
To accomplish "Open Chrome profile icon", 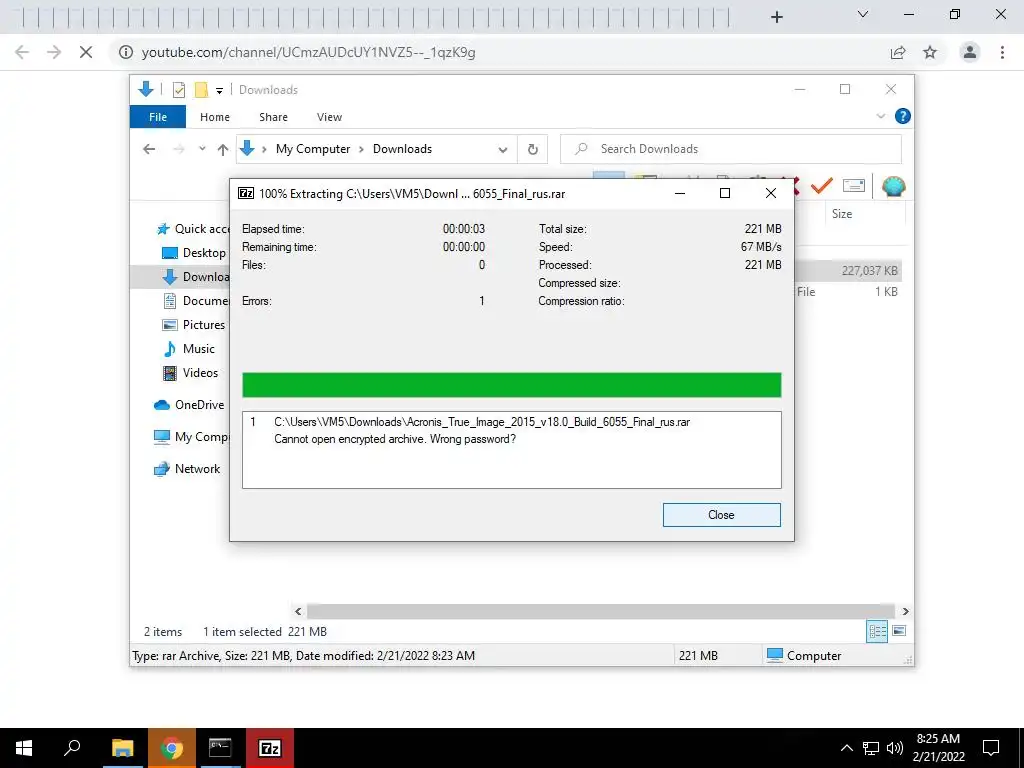I will coord(970,52).
